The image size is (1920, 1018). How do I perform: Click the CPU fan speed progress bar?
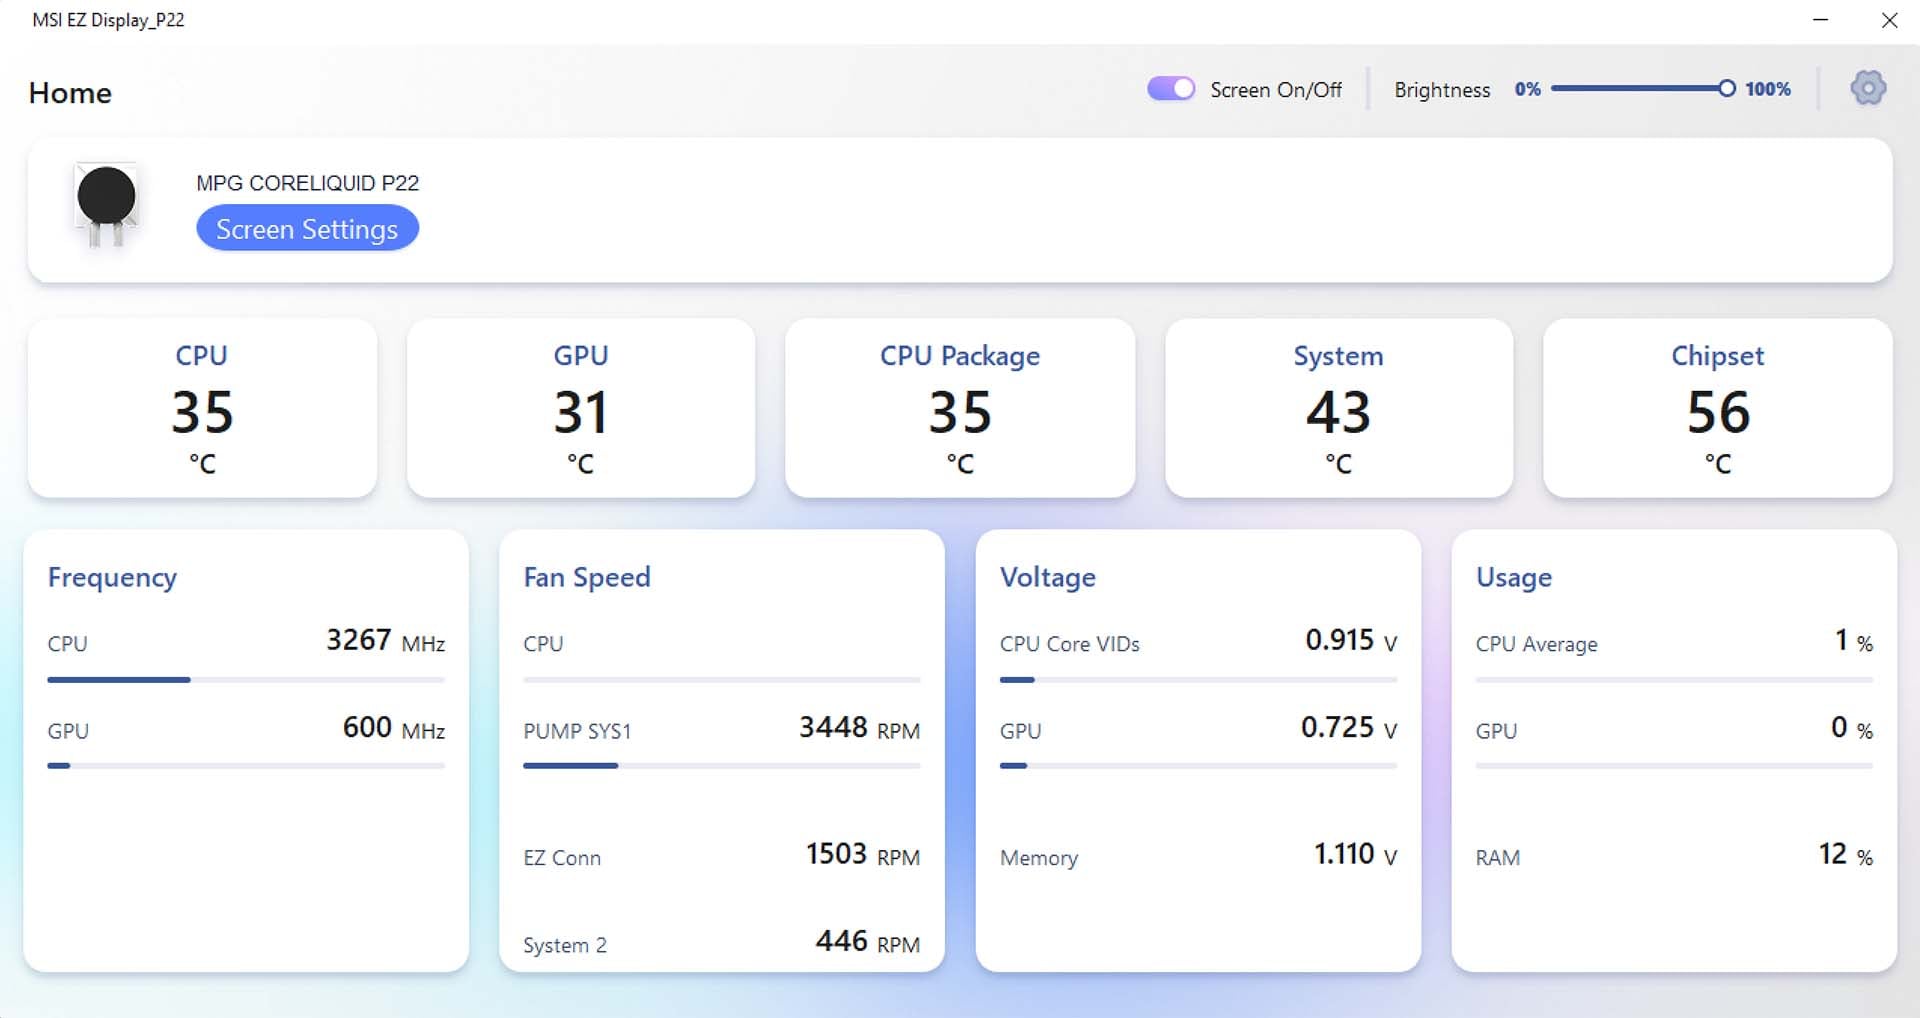(x=722, y=680)
